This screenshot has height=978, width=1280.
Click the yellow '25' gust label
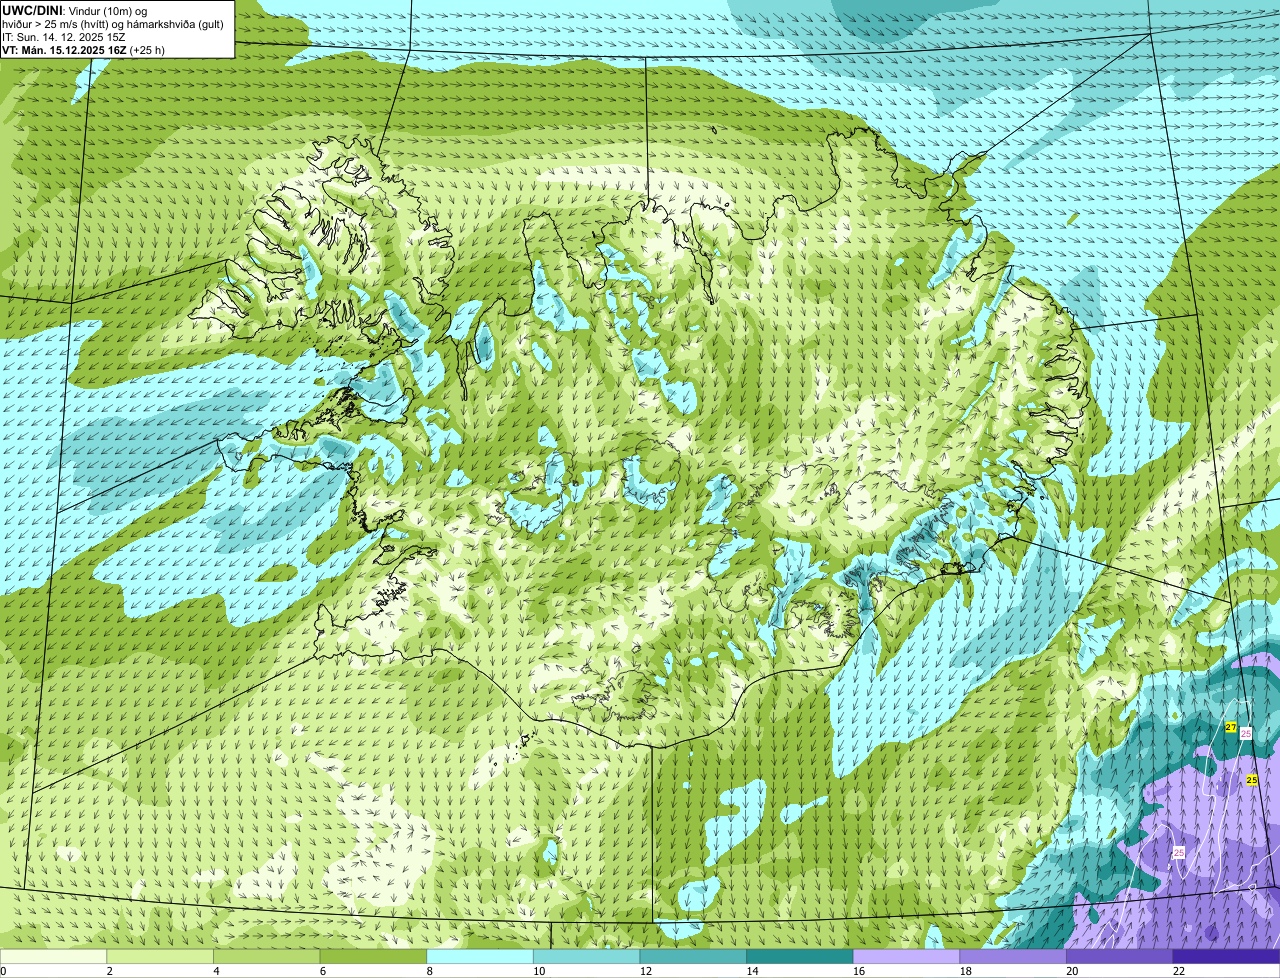(1252, 779)
